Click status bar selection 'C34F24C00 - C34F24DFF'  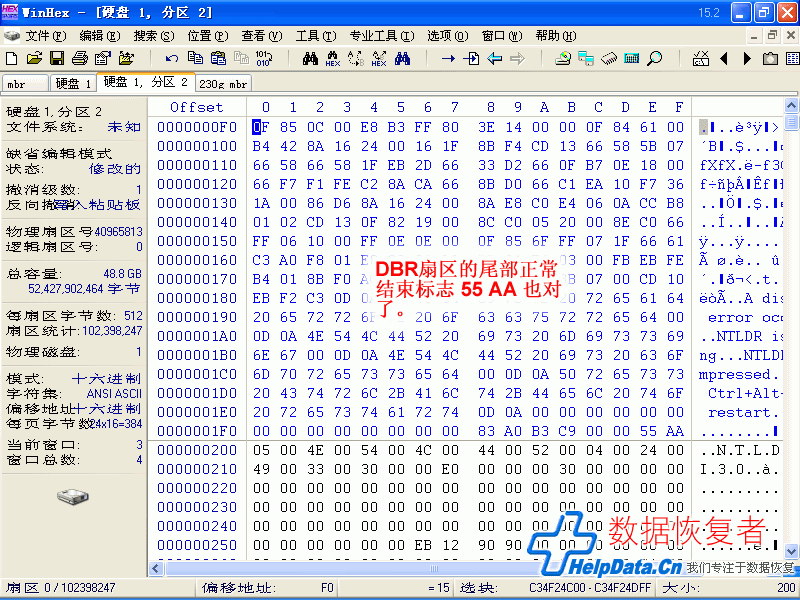(x=590, y=588)
